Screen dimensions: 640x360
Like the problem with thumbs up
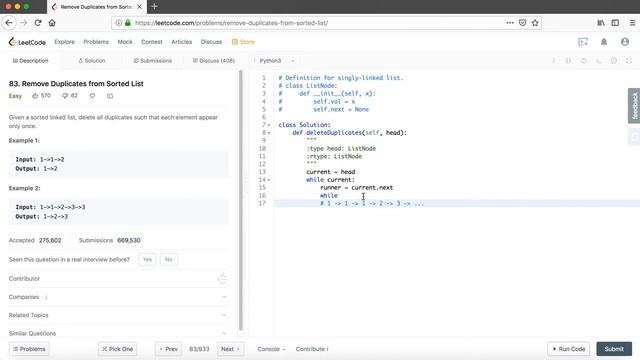pos(35,96)
